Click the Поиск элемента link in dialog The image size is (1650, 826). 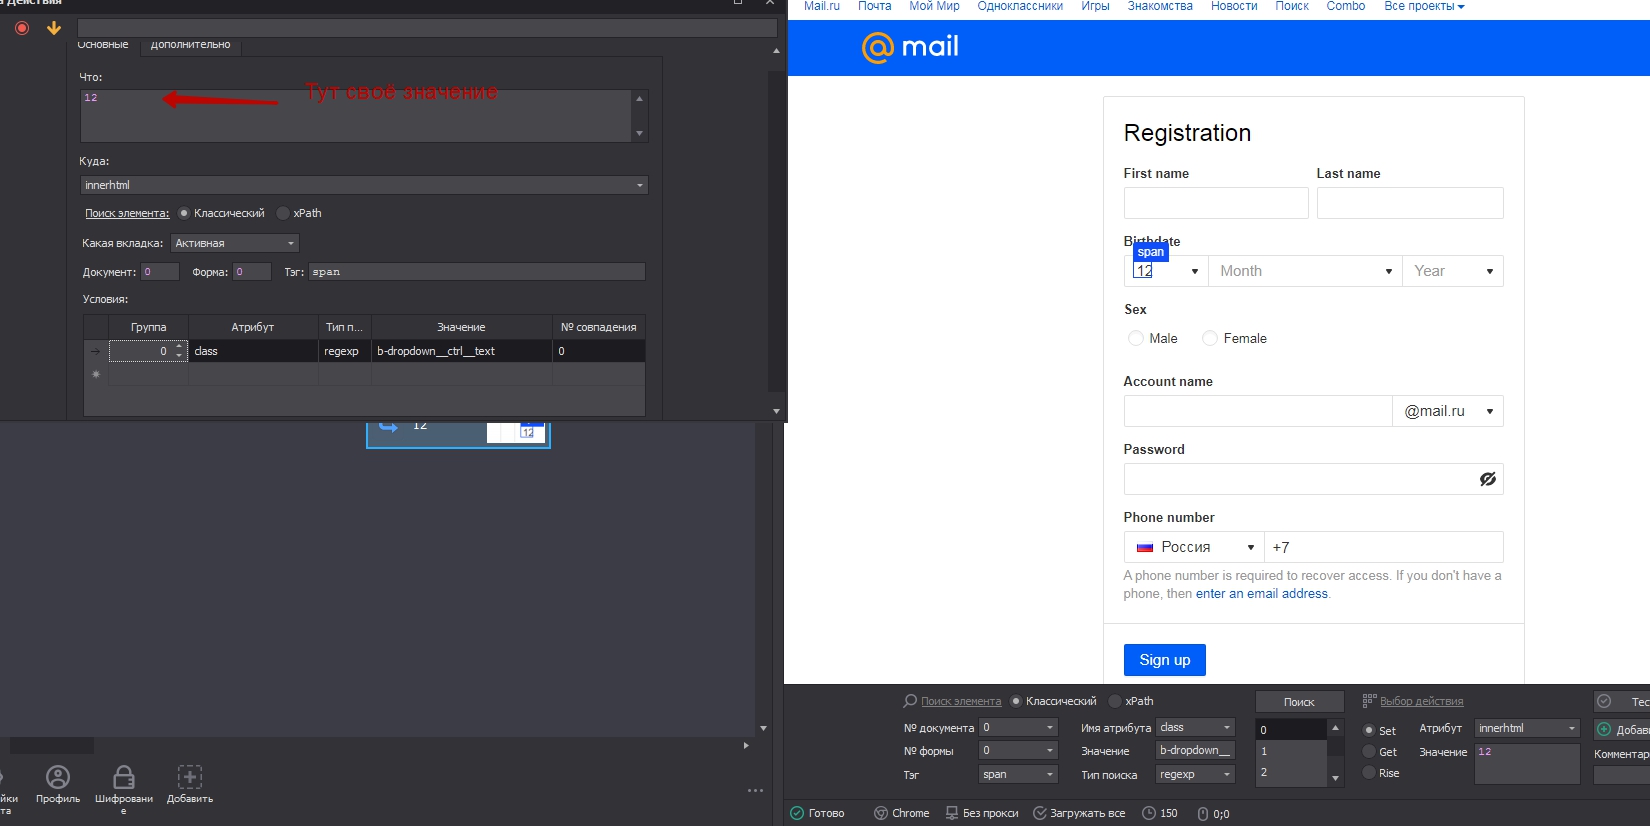click(127, 213)
